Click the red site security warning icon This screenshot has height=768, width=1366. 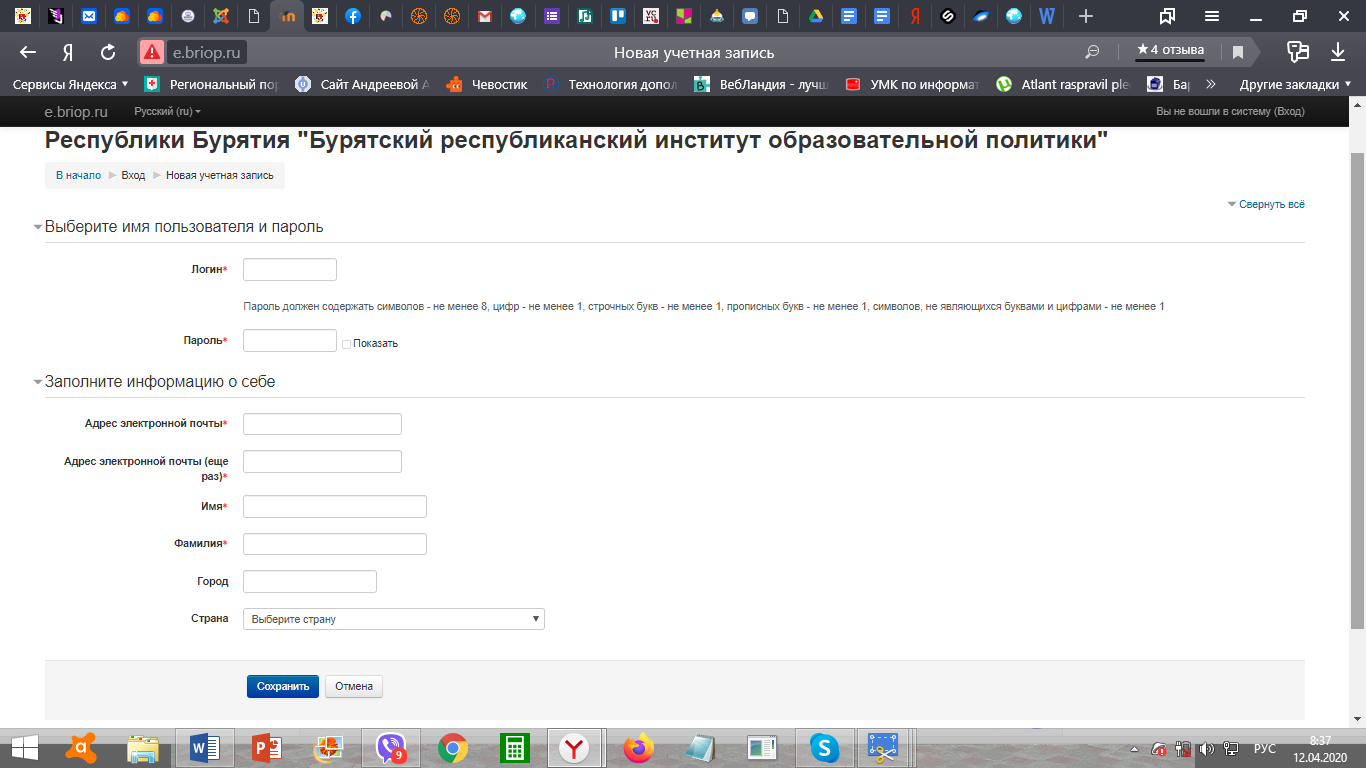tap(151, 53)
